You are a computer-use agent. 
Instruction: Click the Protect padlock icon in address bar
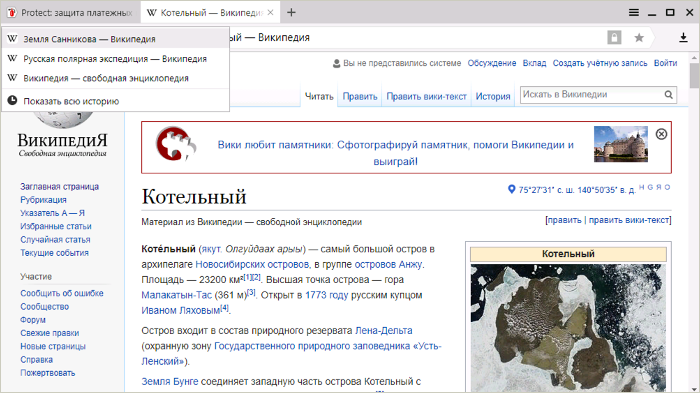[x=614, y=38]
